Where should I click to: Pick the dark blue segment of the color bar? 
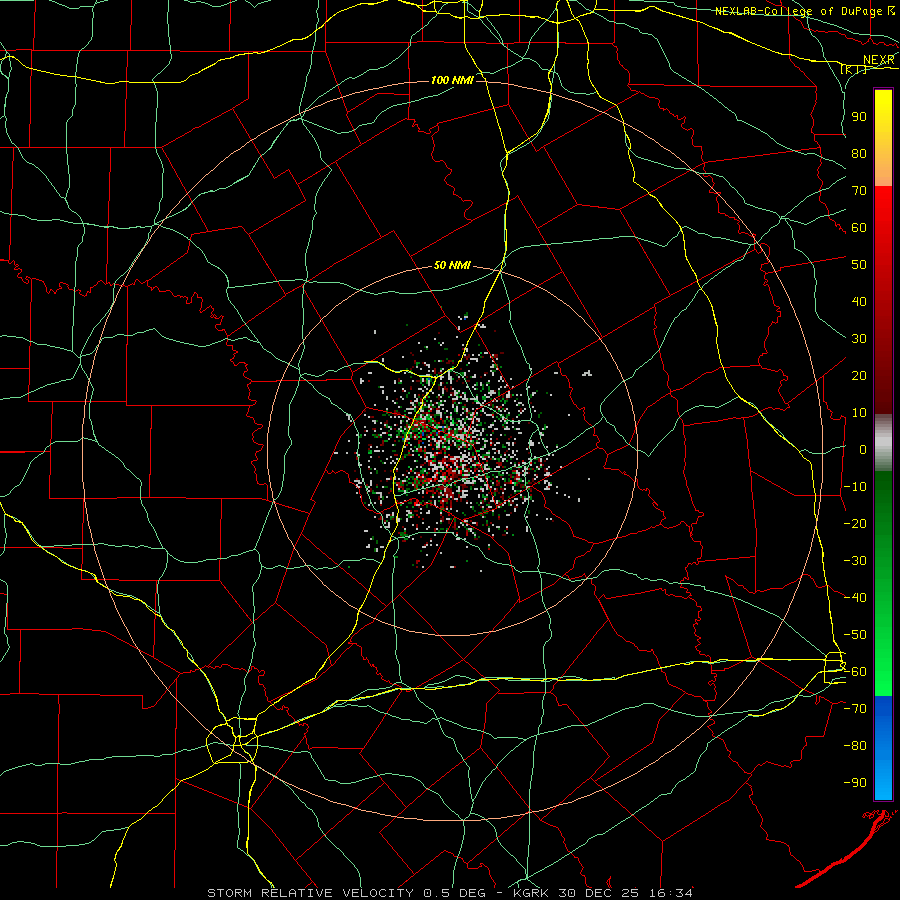tap(883, 712)
